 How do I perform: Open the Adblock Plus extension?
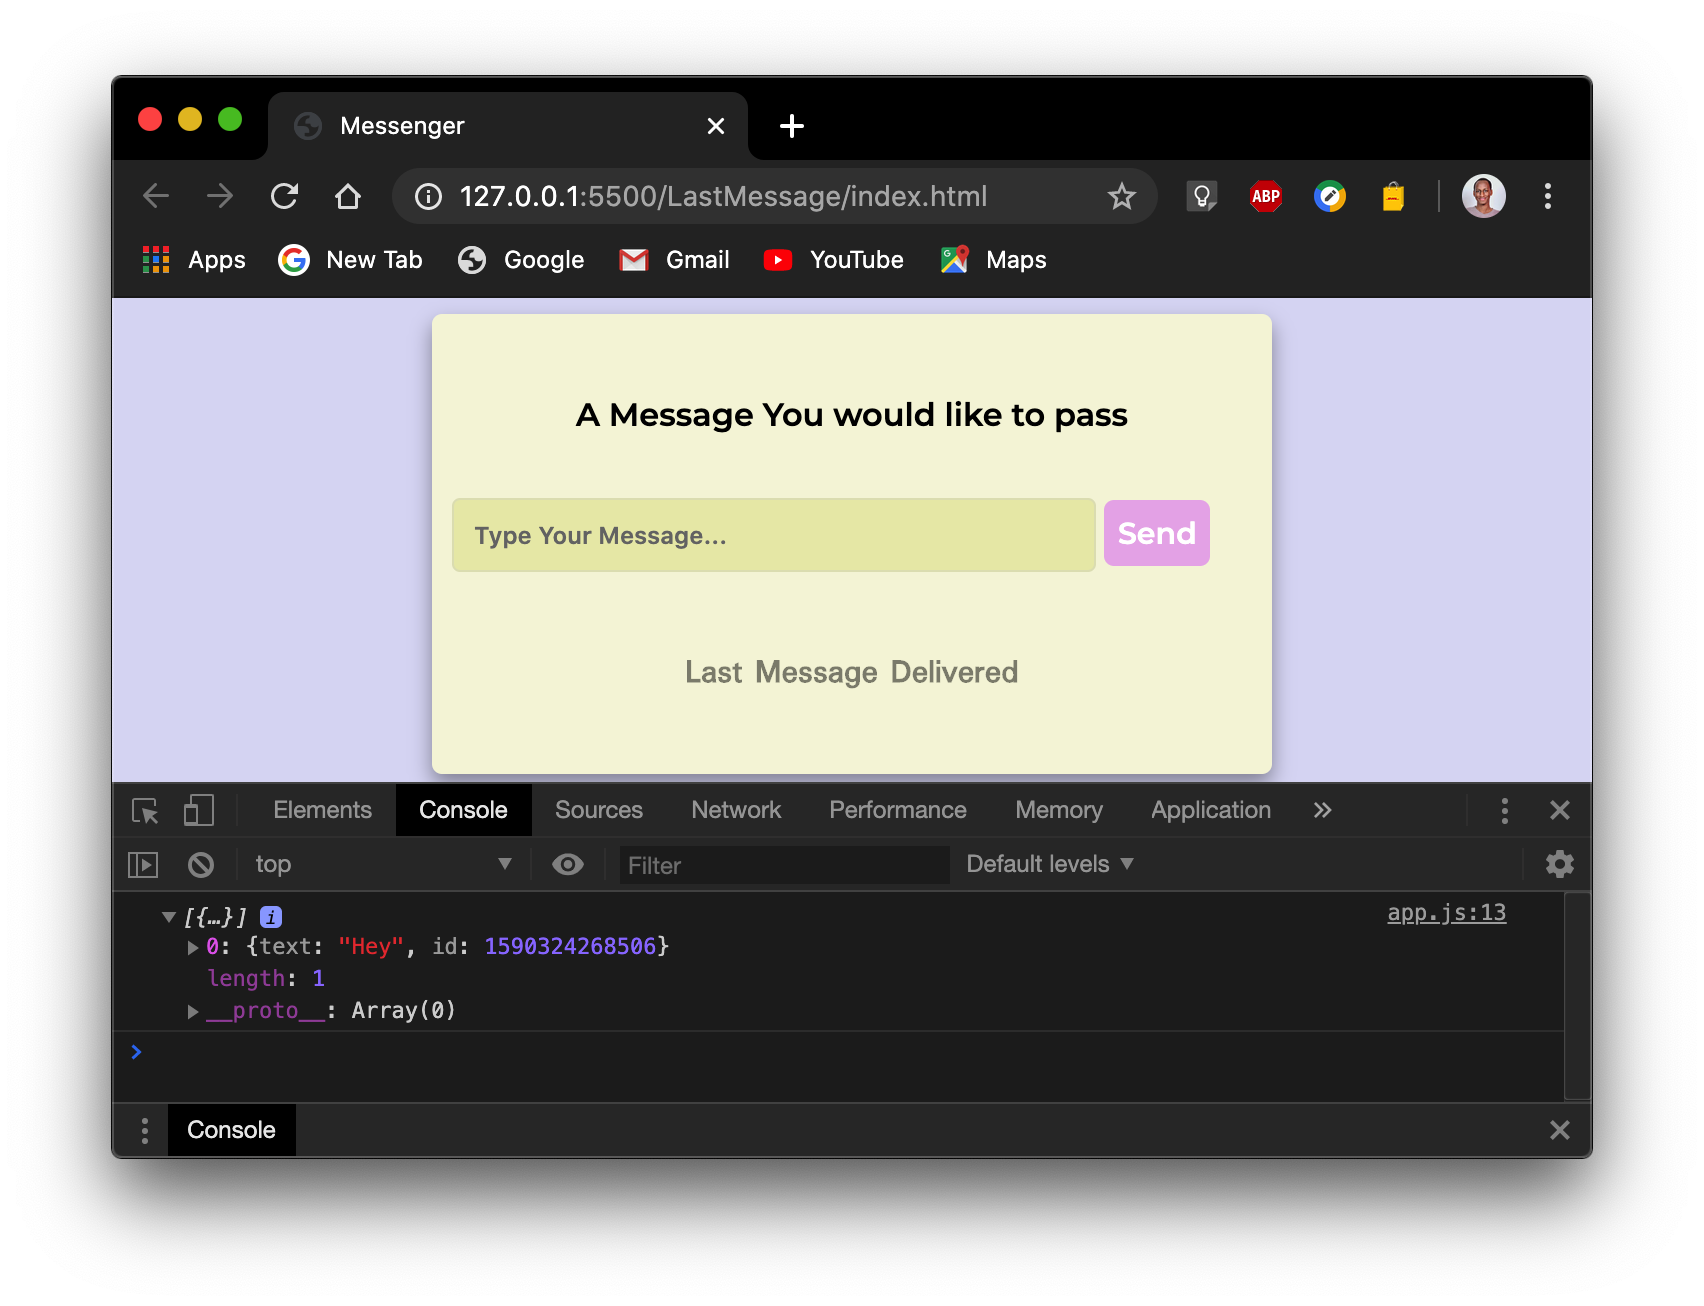(1264, 197)
